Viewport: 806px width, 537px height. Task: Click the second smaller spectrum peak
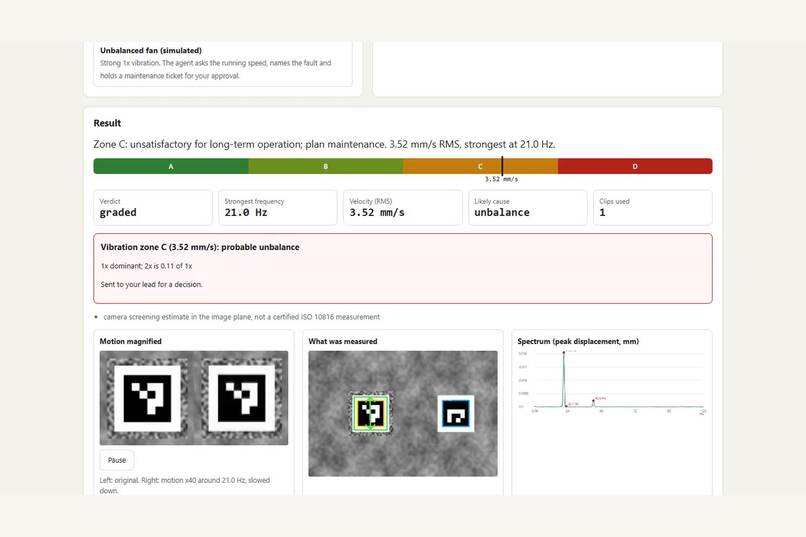[x=594, y=401]
